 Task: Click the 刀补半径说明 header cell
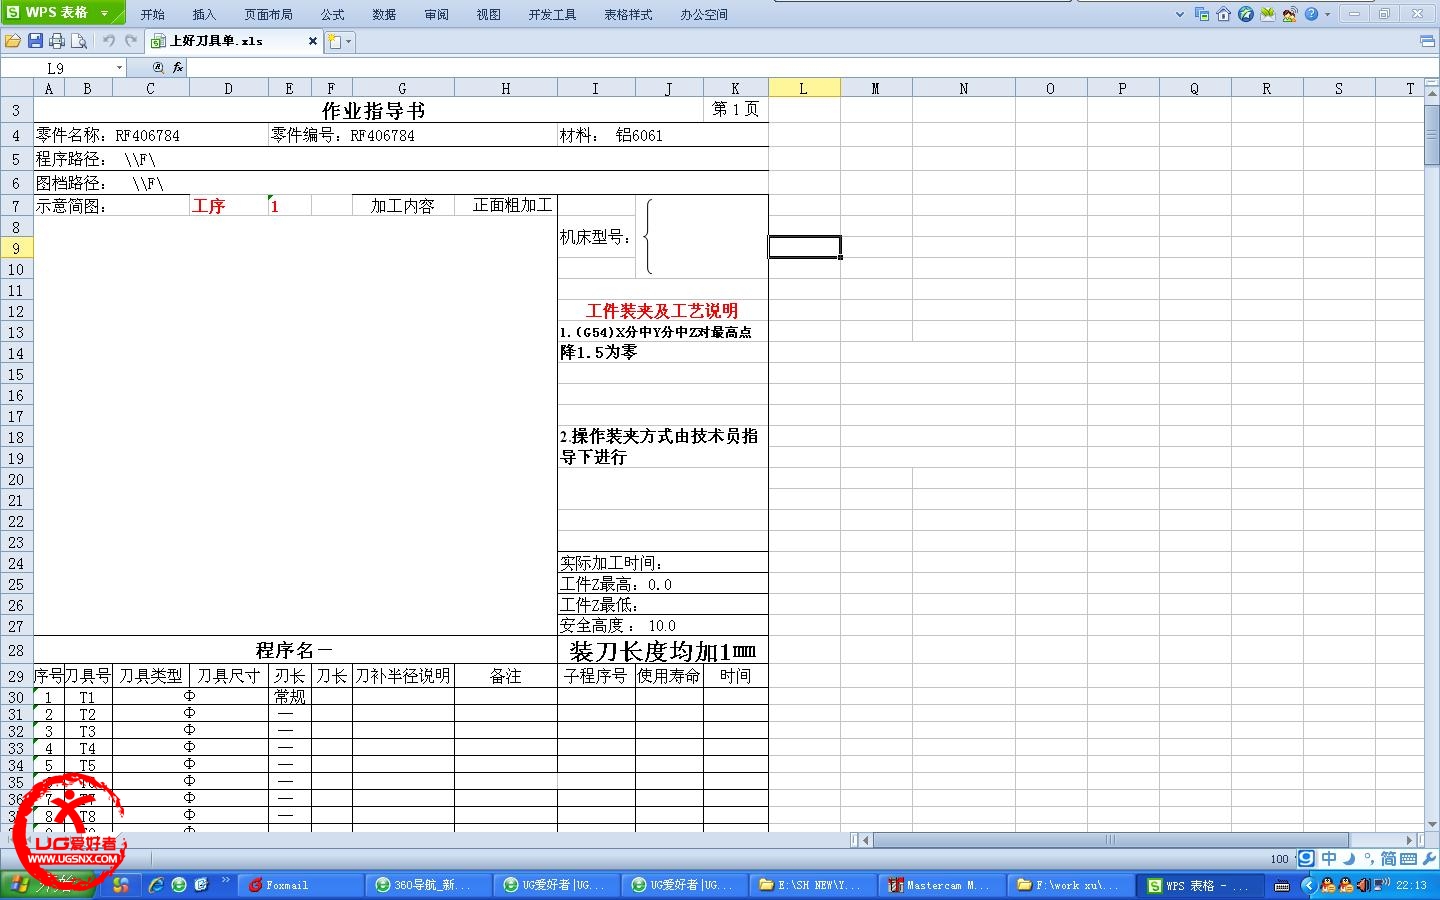pyautogui.click(x=403, y=676)
